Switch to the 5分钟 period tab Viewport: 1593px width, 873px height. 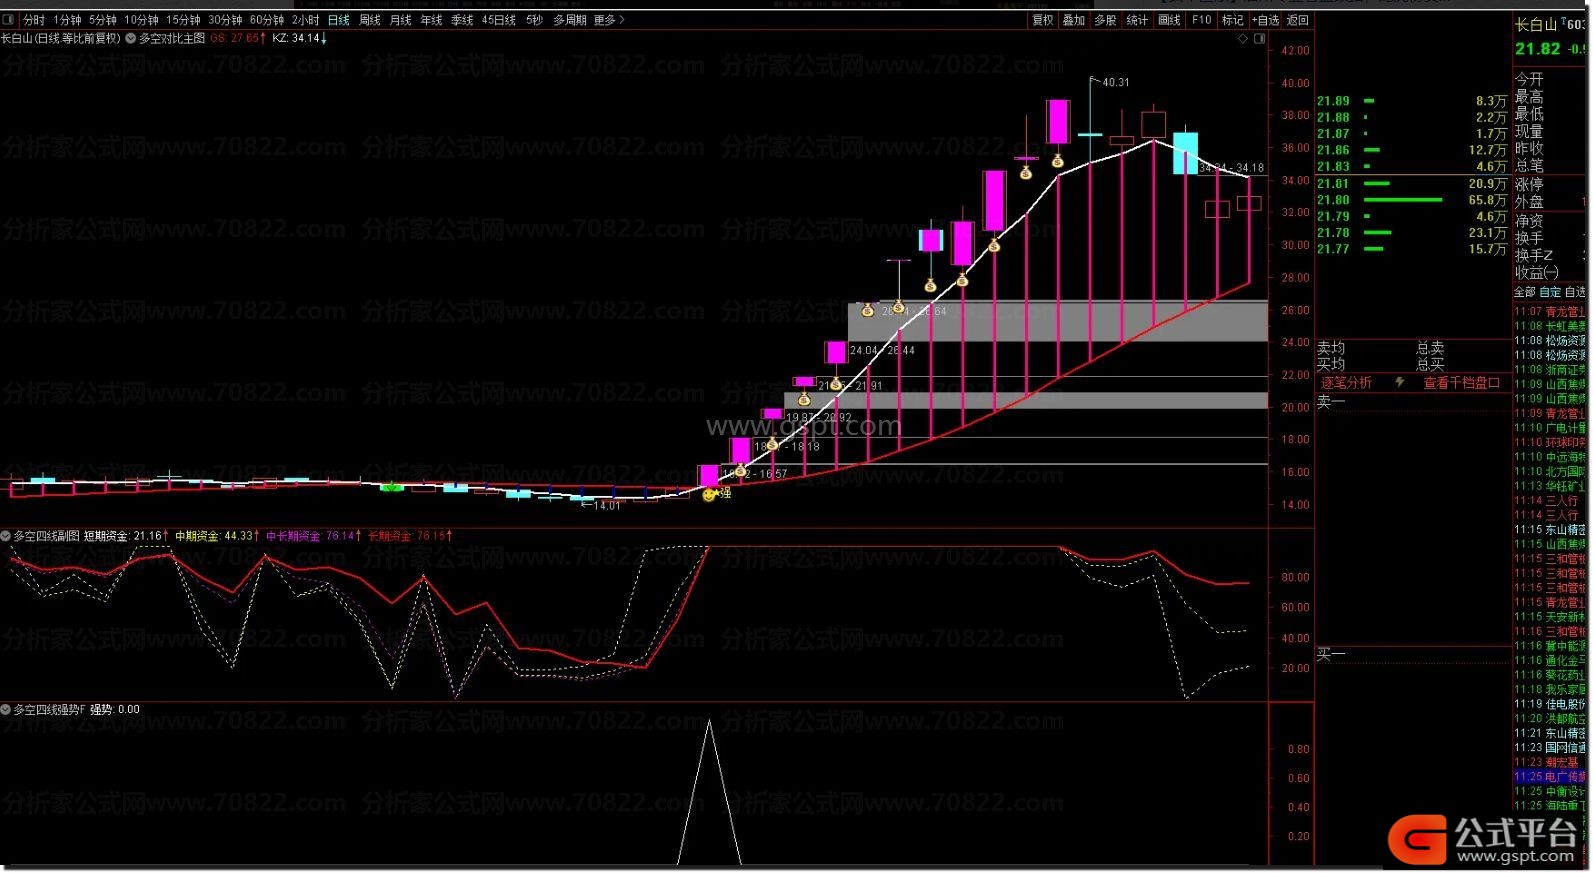(x=102, y=20)
